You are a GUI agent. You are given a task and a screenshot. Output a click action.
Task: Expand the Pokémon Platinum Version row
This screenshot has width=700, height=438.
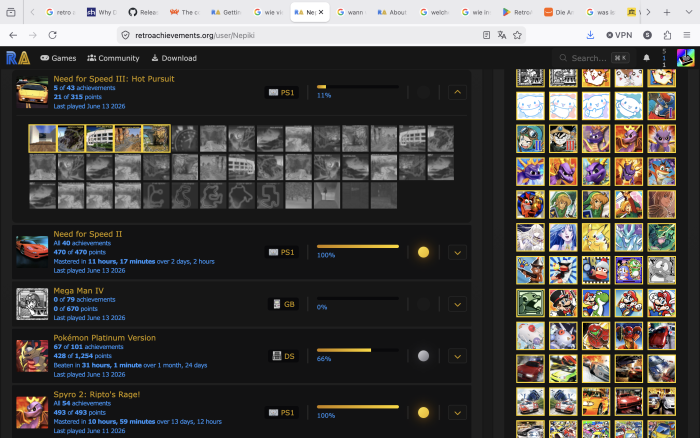(457, 356)
